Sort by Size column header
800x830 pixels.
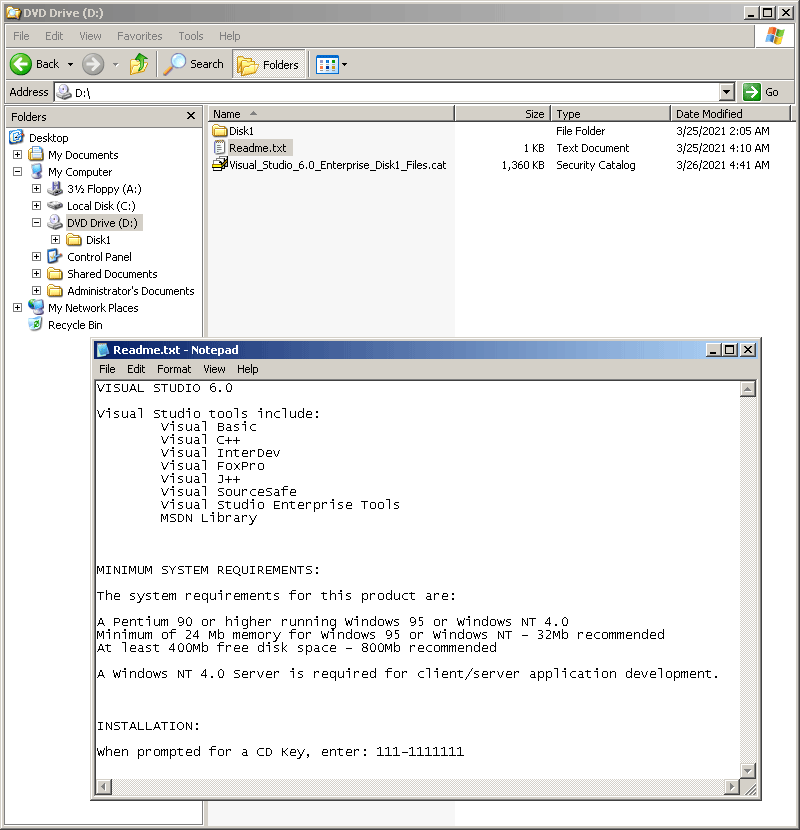[x=502, y=114]
